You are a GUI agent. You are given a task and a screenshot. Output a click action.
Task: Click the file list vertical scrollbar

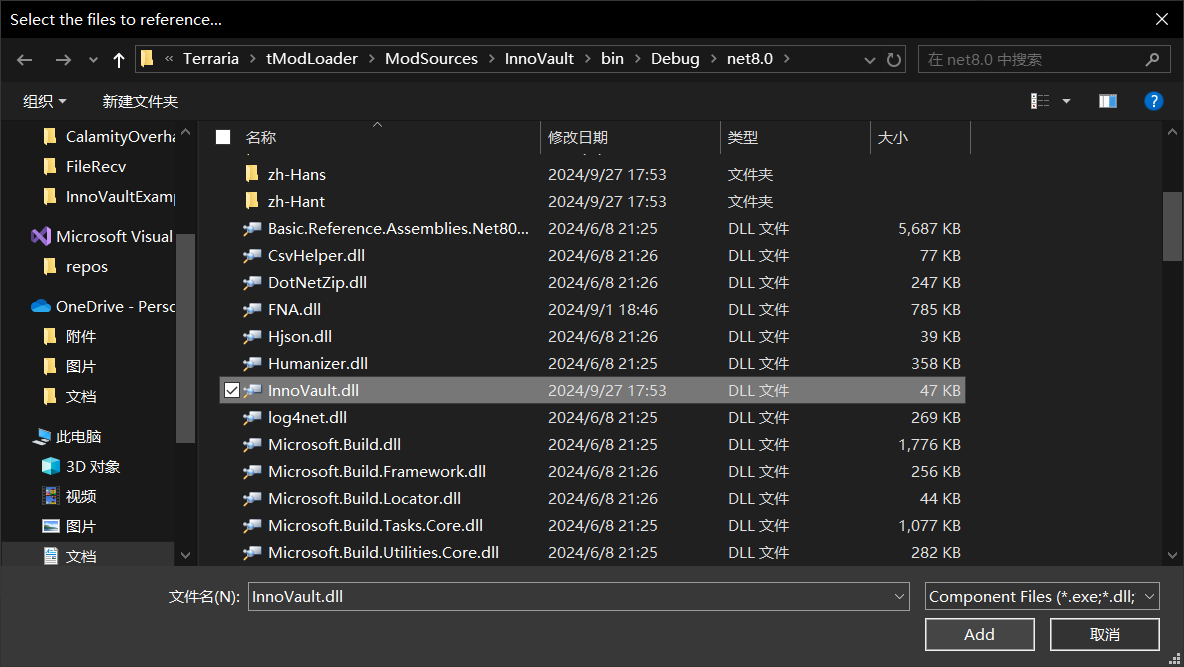click(x=1172, y=227)
